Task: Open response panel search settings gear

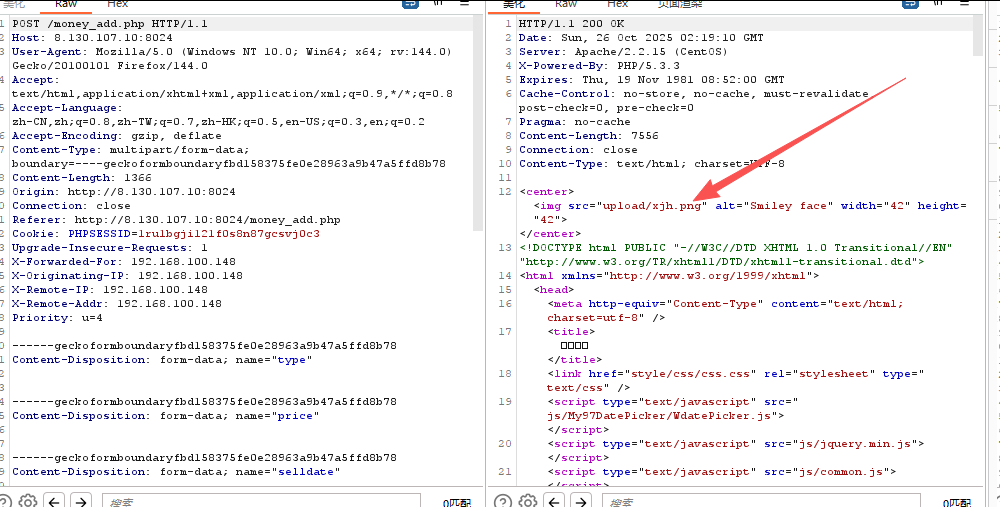Action: click(527, 501)
